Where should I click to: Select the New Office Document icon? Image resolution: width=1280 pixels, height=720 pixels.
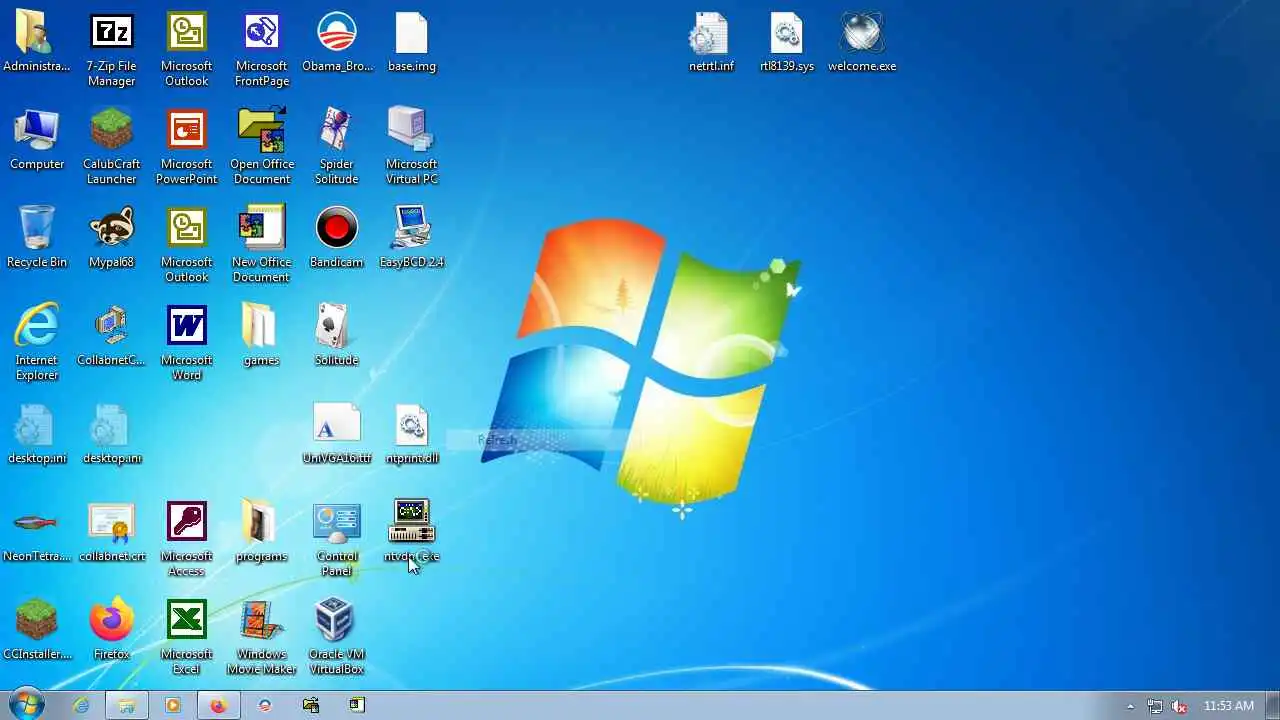pos(261,245)
